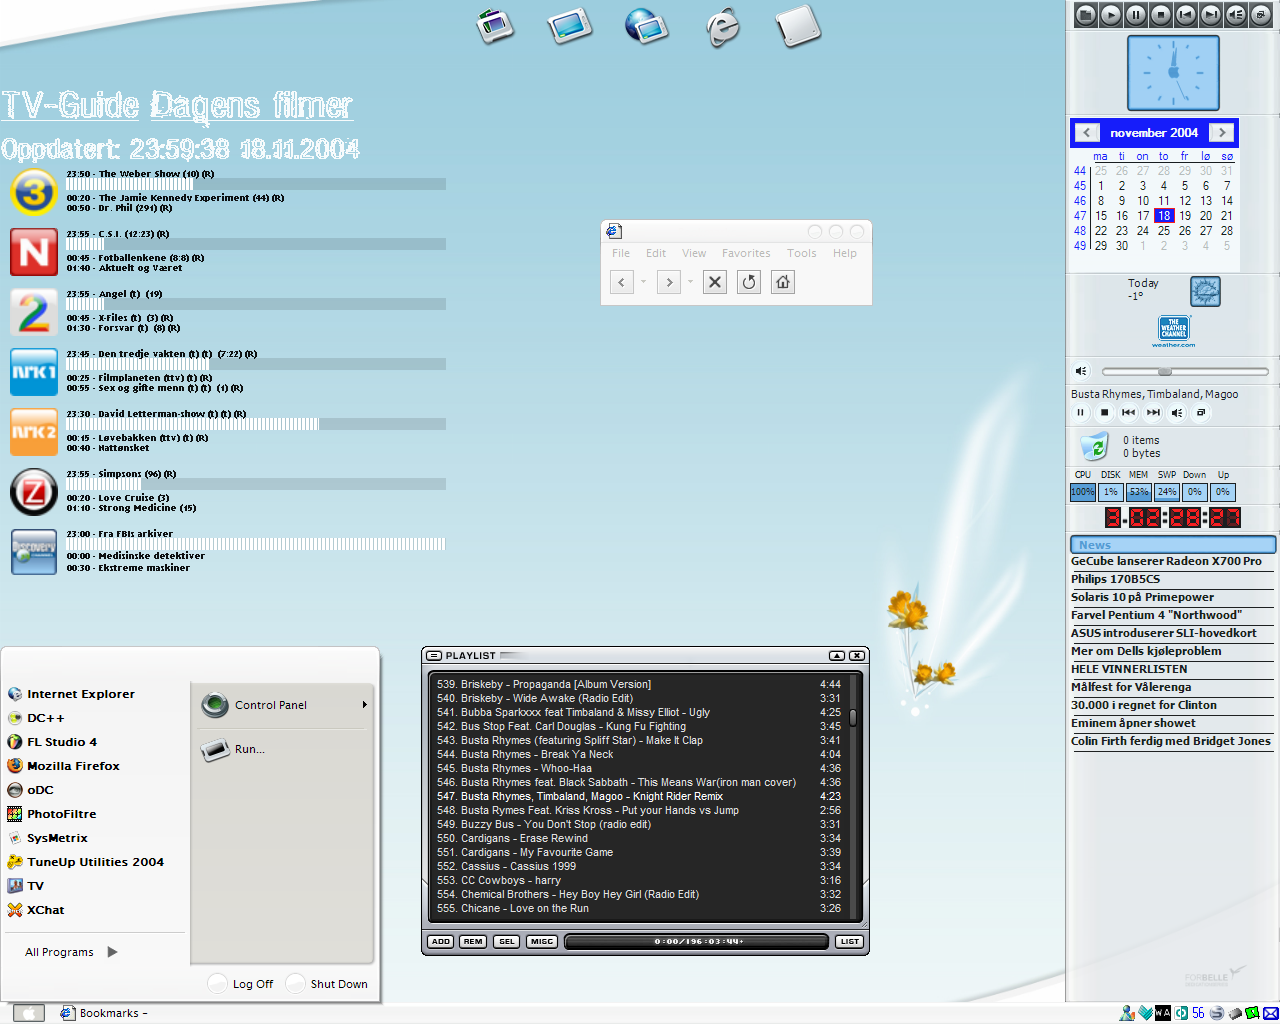Open news Solaris 10 på Primepower
This screenshot has width=1280, height=1024.
(1142, 597)
